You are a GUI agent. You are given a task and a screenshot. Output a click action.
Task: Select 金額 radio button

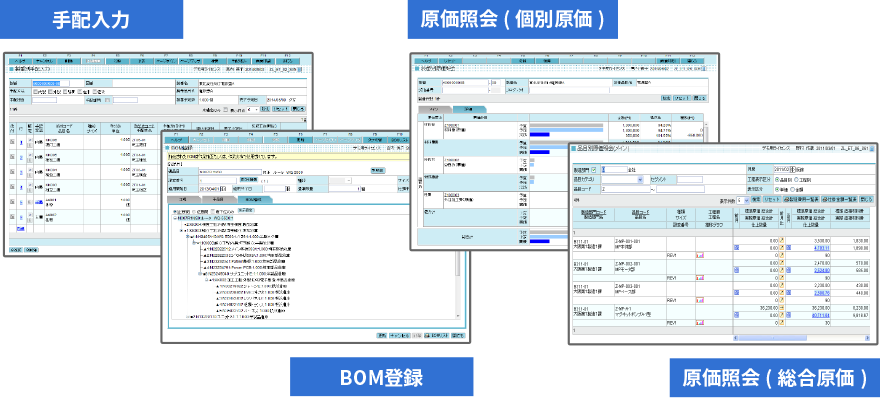pos(792,190)
